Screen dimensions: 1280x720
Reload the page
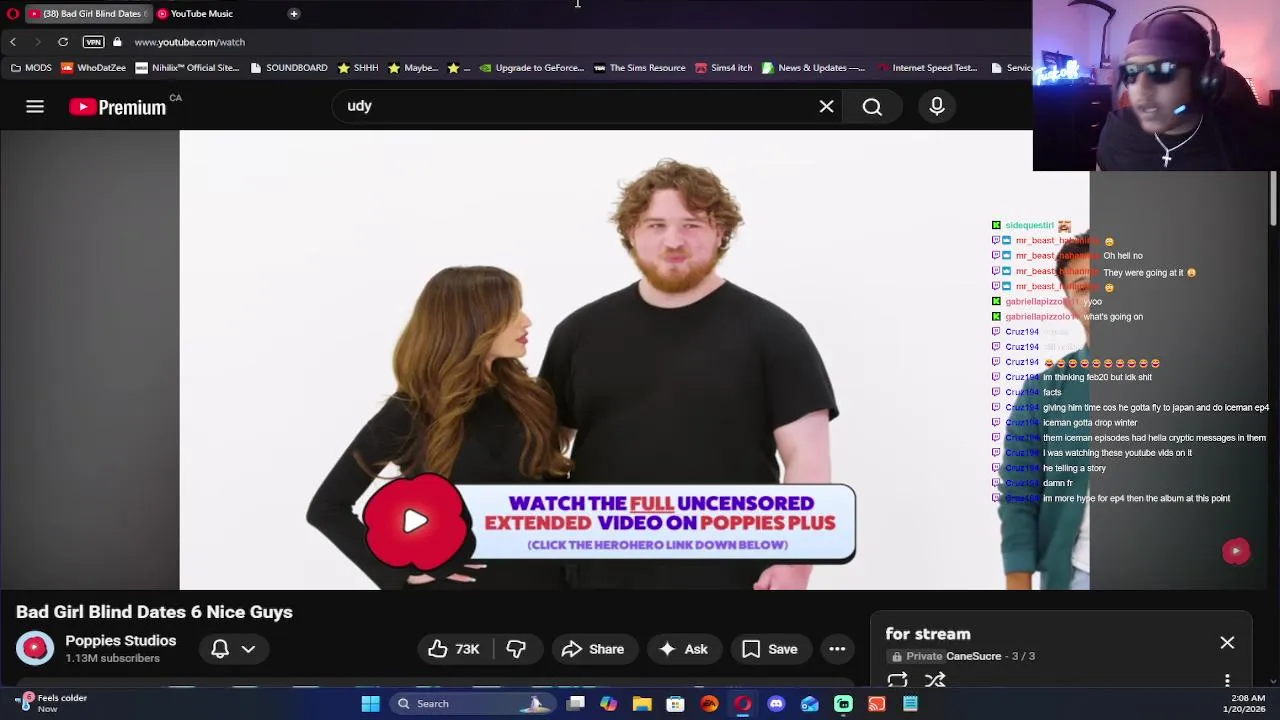(x=63, y=42)
